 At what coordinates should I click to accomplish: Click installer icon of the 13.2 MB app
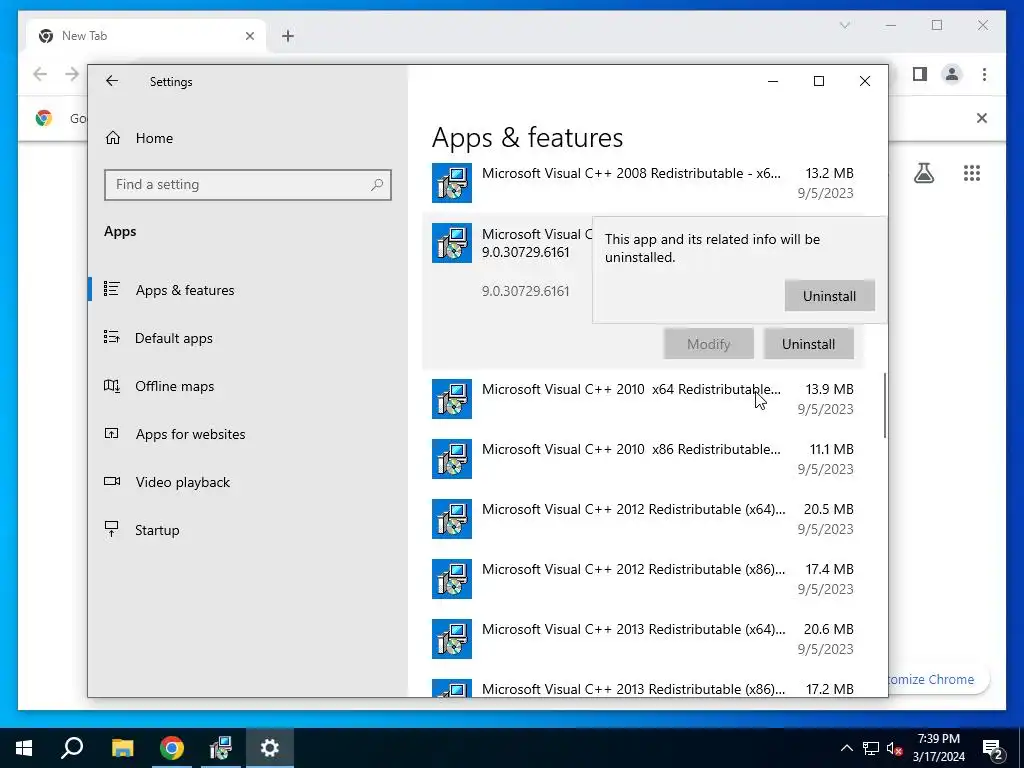tap(452, 183)
